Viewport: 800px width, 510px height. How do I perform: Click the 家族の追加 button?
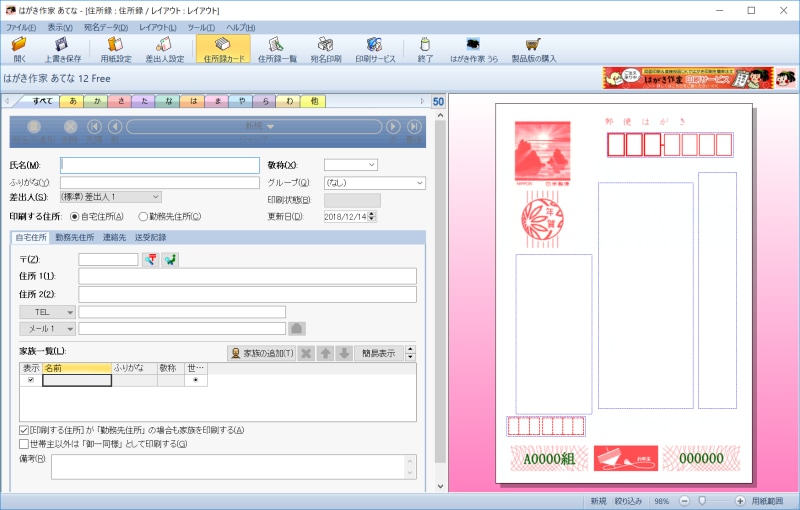pyautogui.click(x=262, y=353)
